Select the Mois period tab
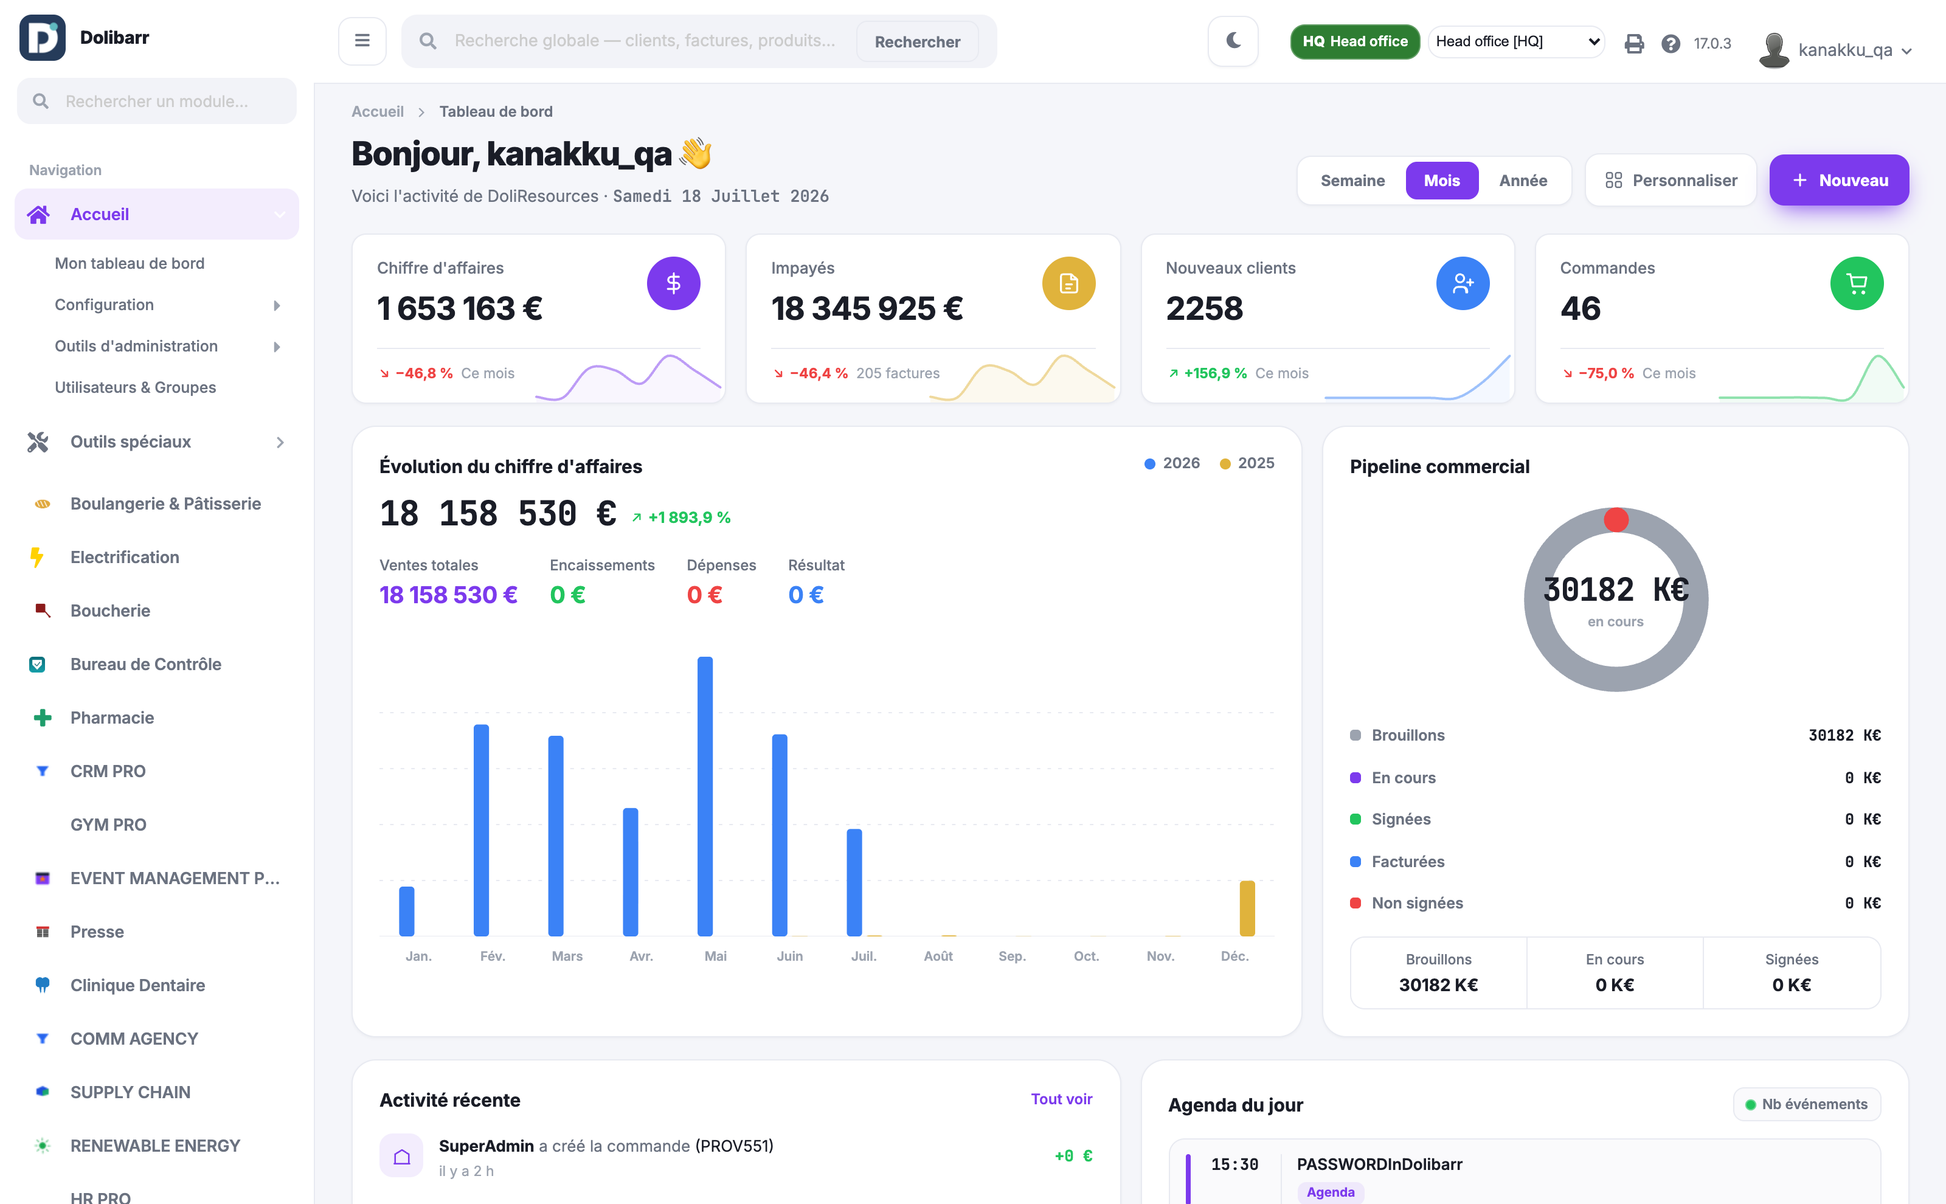The width and height of the screenshot is (1946, 1204). (1442, 180)
